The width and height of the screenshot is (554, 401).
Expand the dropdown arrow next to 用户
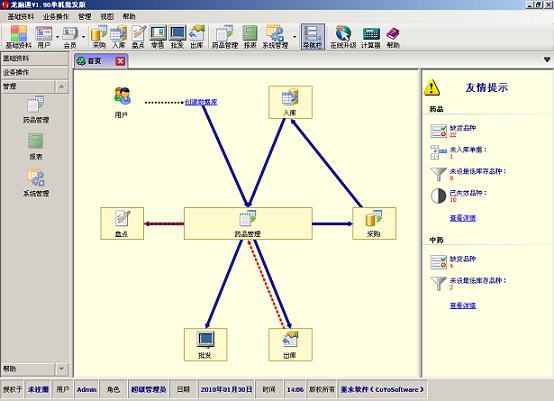point(58,37)
